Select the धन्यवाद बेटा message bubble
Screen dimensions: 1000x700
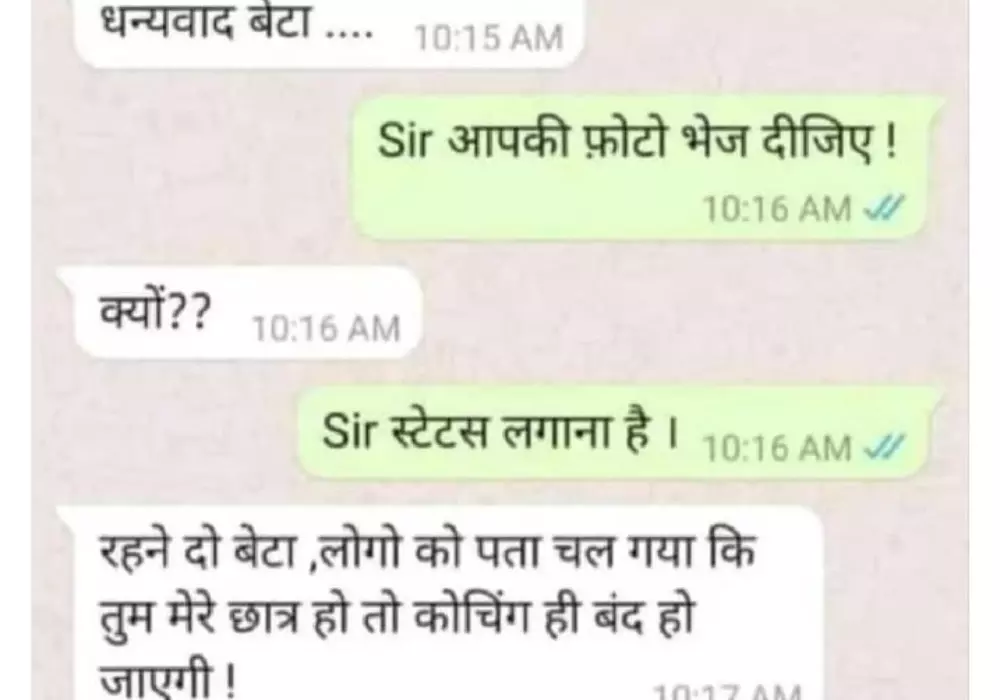329,32
